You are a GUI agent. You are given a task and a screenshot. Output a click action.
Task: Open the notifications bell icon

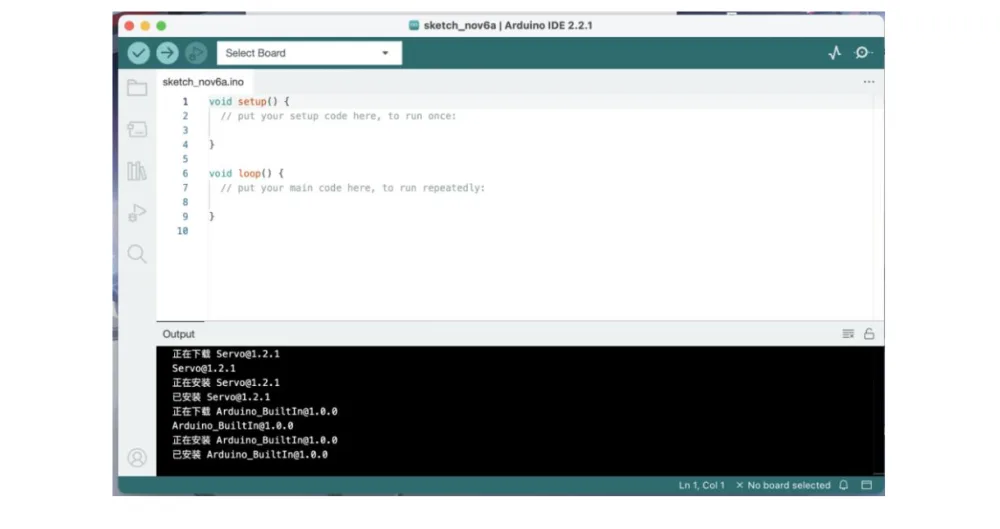[x=844, y=485]
